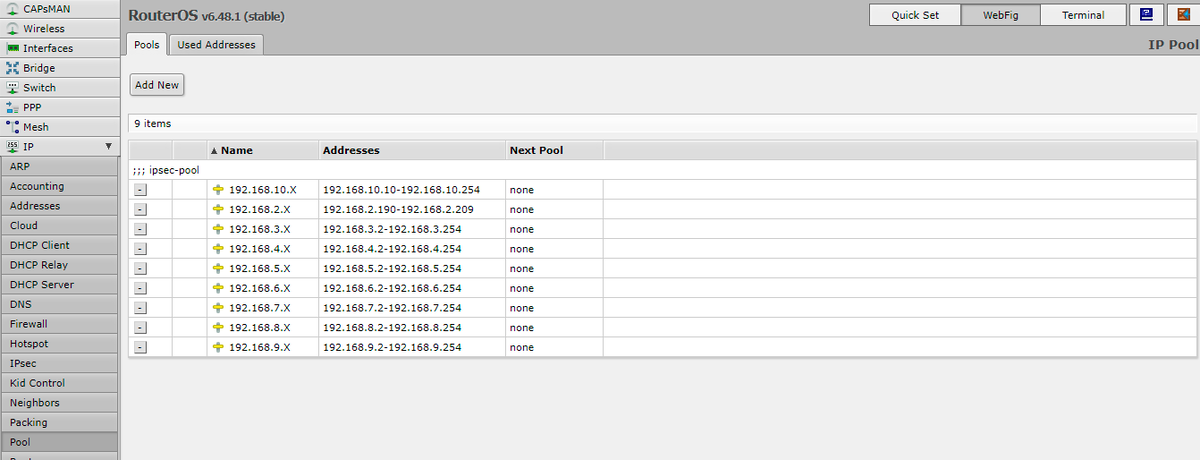Open the CAPsMAN menu icon
The width and height of the screenshot is (1200, 460).
coord(13,9)
